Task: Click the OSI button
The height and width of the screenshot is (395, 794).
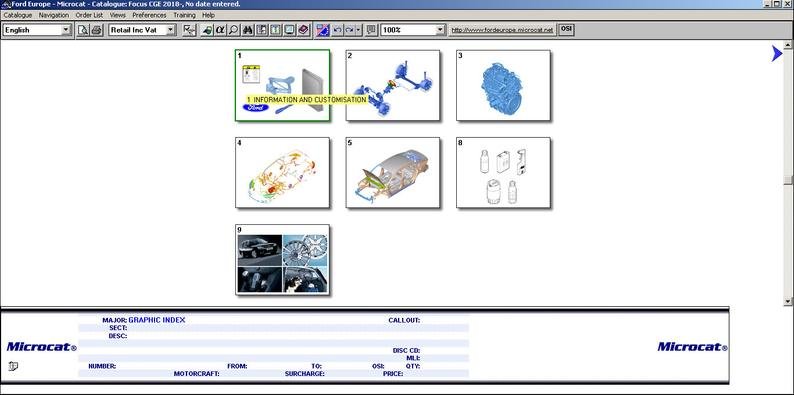Action: 566,29
